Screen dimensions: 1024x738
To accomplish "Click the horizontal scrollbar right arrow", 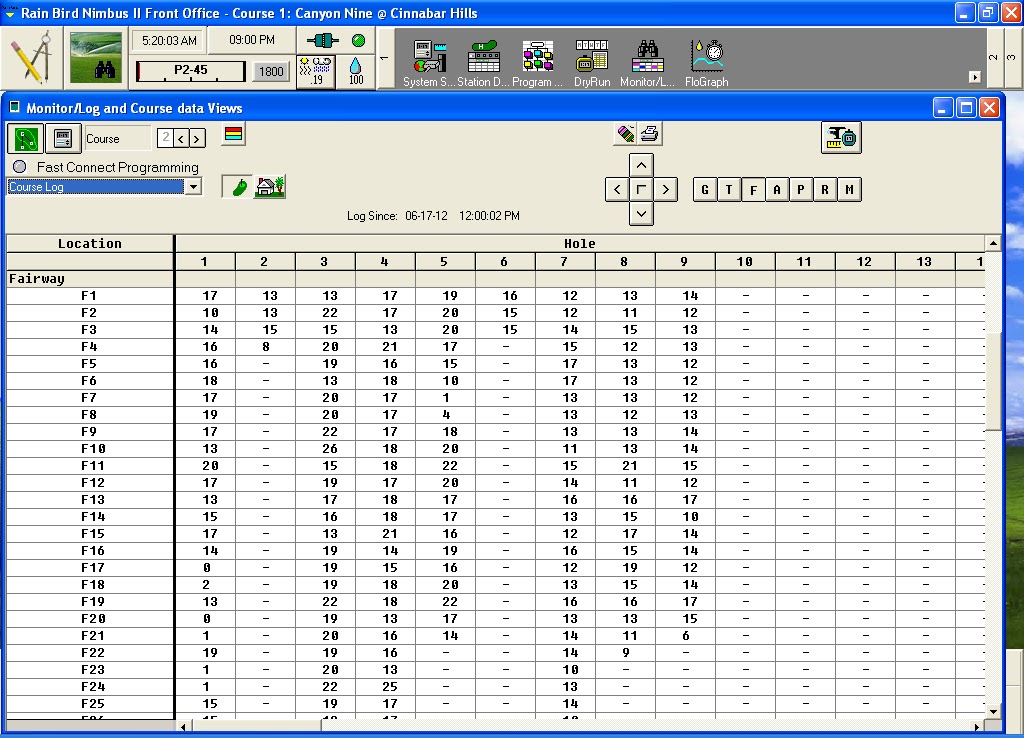I will pos(977,726).
